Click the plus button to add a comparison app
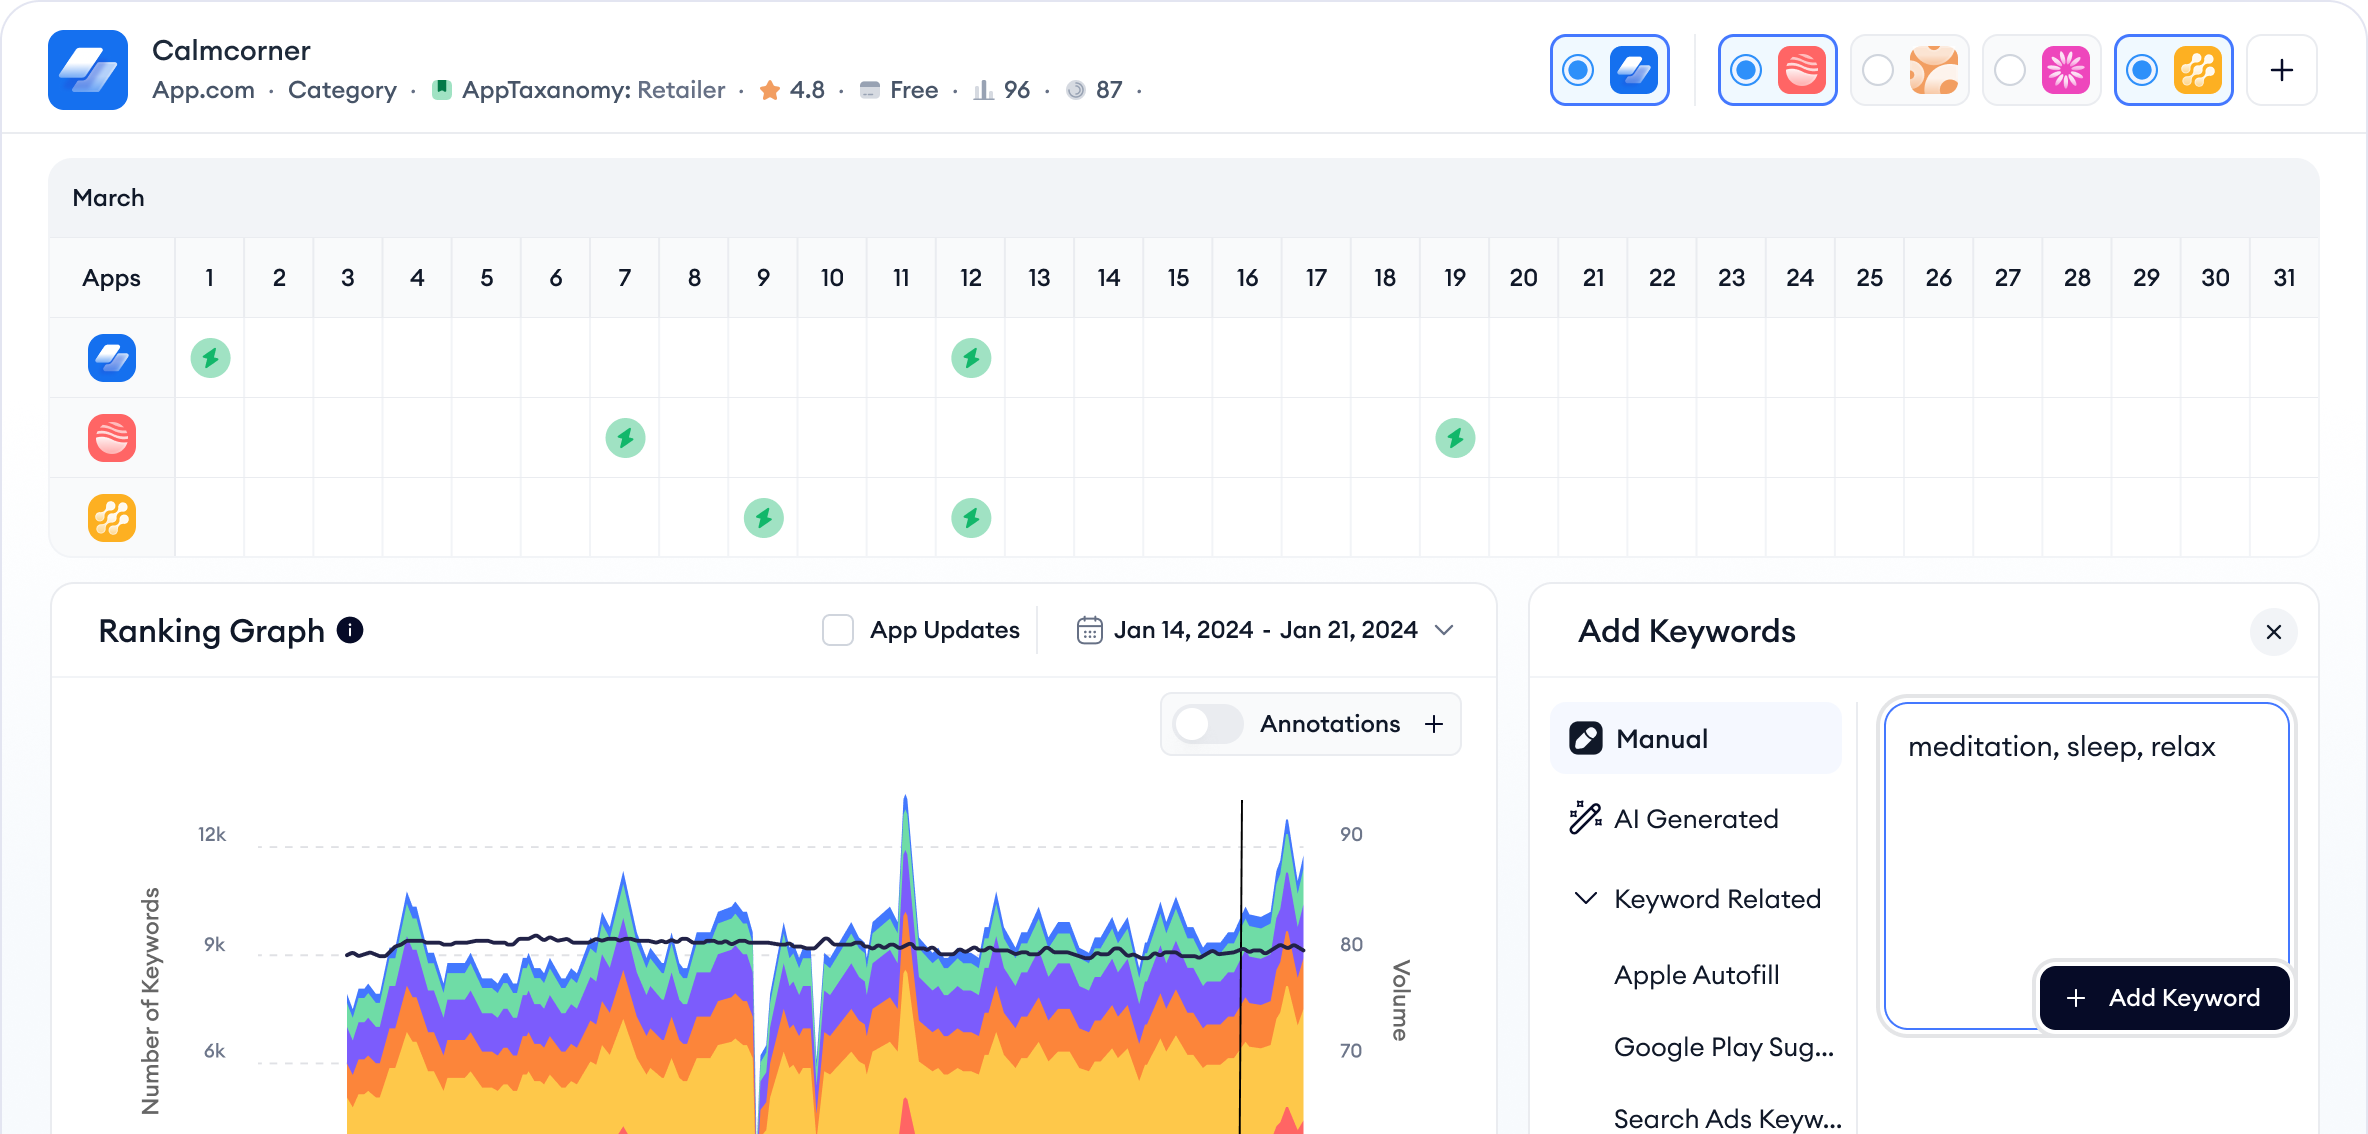Image resolution: width=2368 pixels, height=1134 pixels. pyautogui.click(x=2281, y=70)
